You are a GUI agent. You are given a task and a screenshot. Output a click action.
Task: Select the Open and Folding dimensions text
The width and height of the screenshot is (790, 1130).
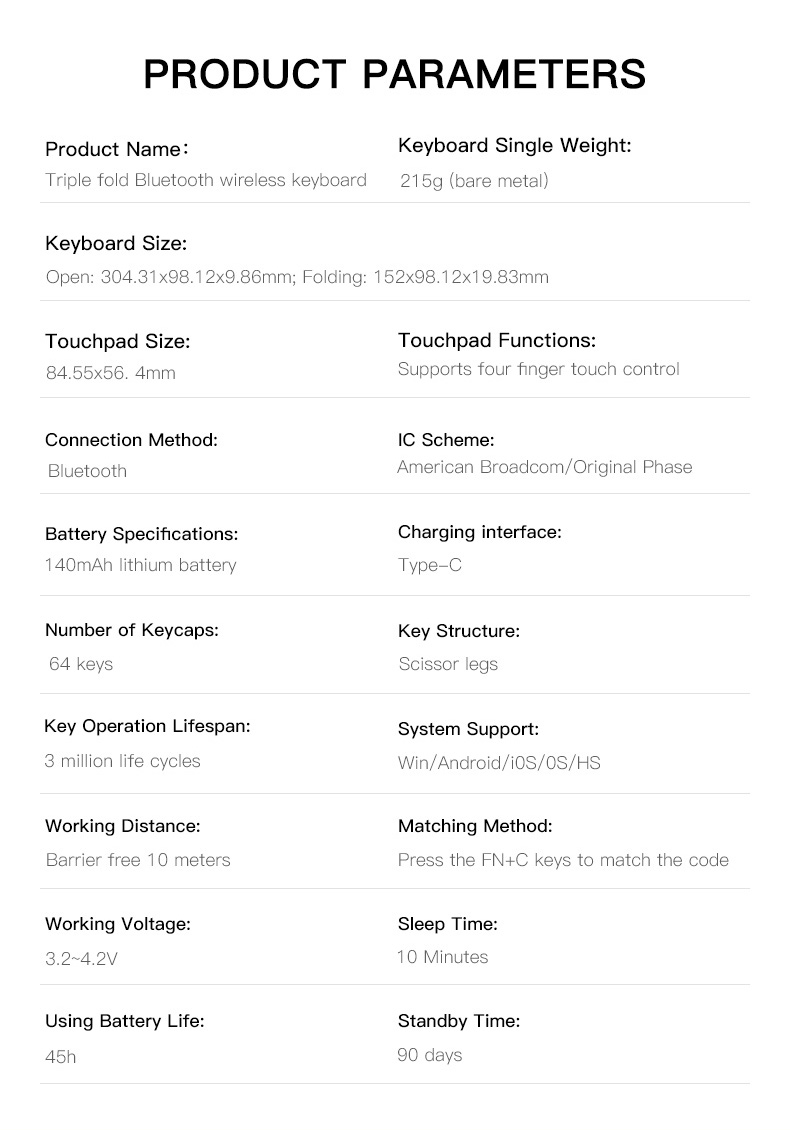[x=297, y=277]
